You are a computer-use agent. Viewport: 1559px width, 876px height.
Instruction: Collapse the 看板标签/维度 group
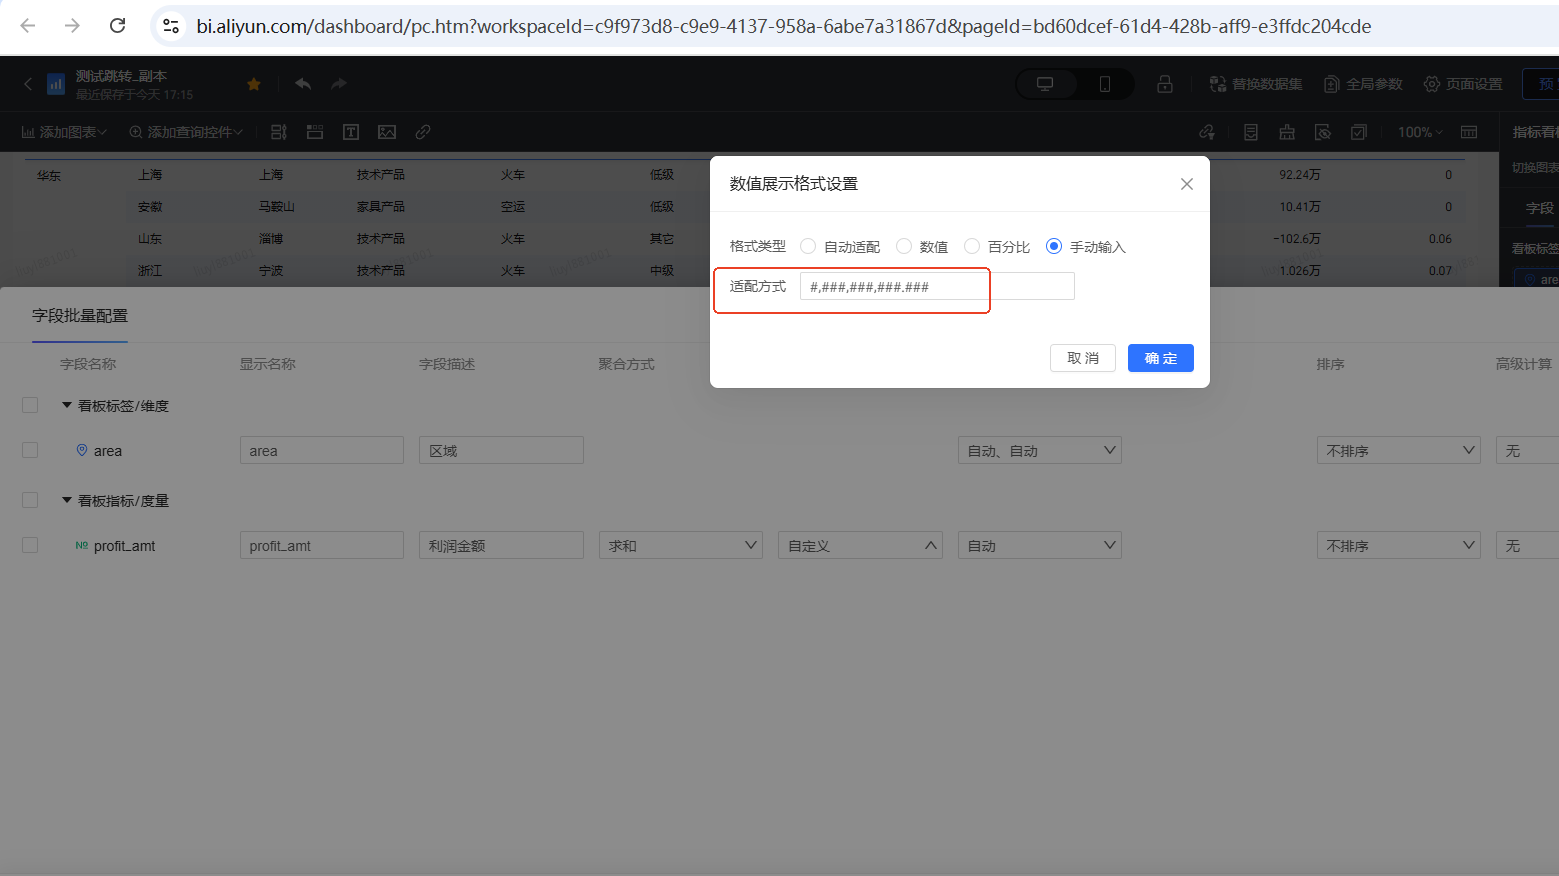click(67, 405)
